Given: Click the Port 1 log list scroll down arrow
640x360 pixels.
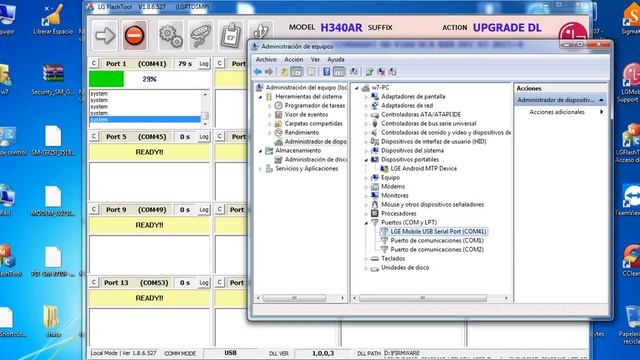Looking at the screenshot, I should click(205, 124).
